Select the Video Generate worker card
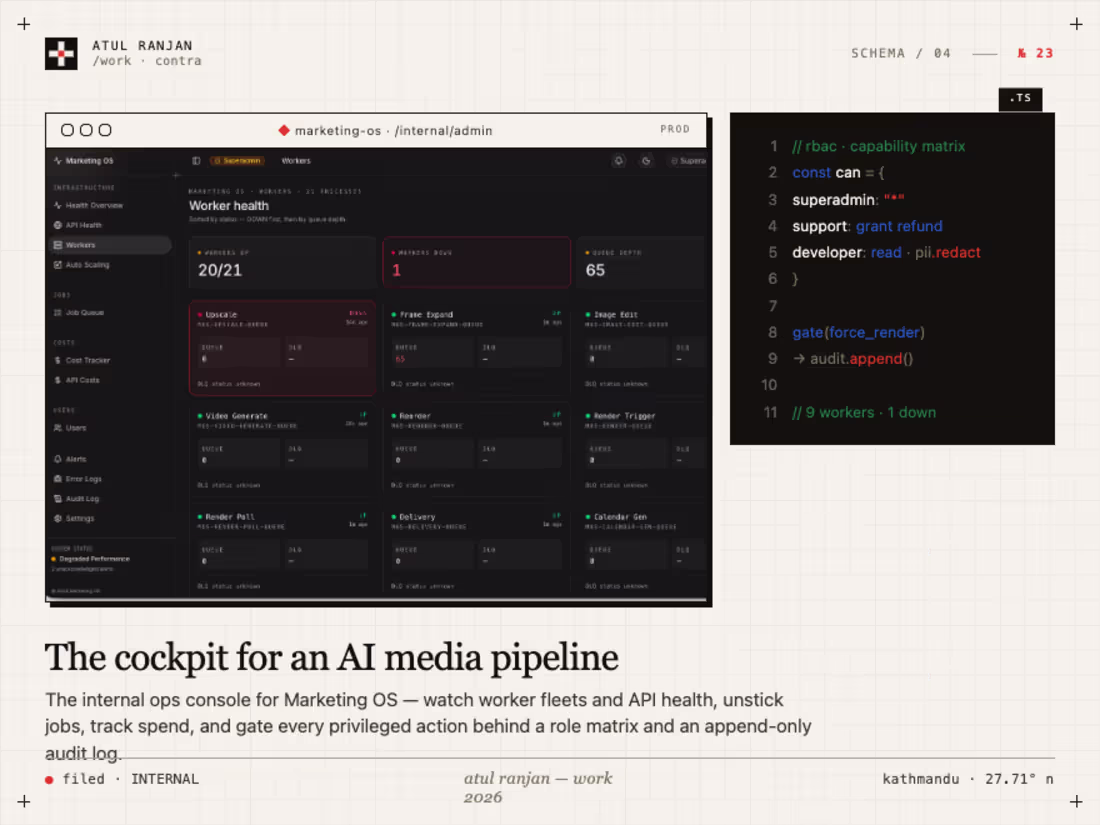This screenshot has width=1100, height=825. pos(283,449)
